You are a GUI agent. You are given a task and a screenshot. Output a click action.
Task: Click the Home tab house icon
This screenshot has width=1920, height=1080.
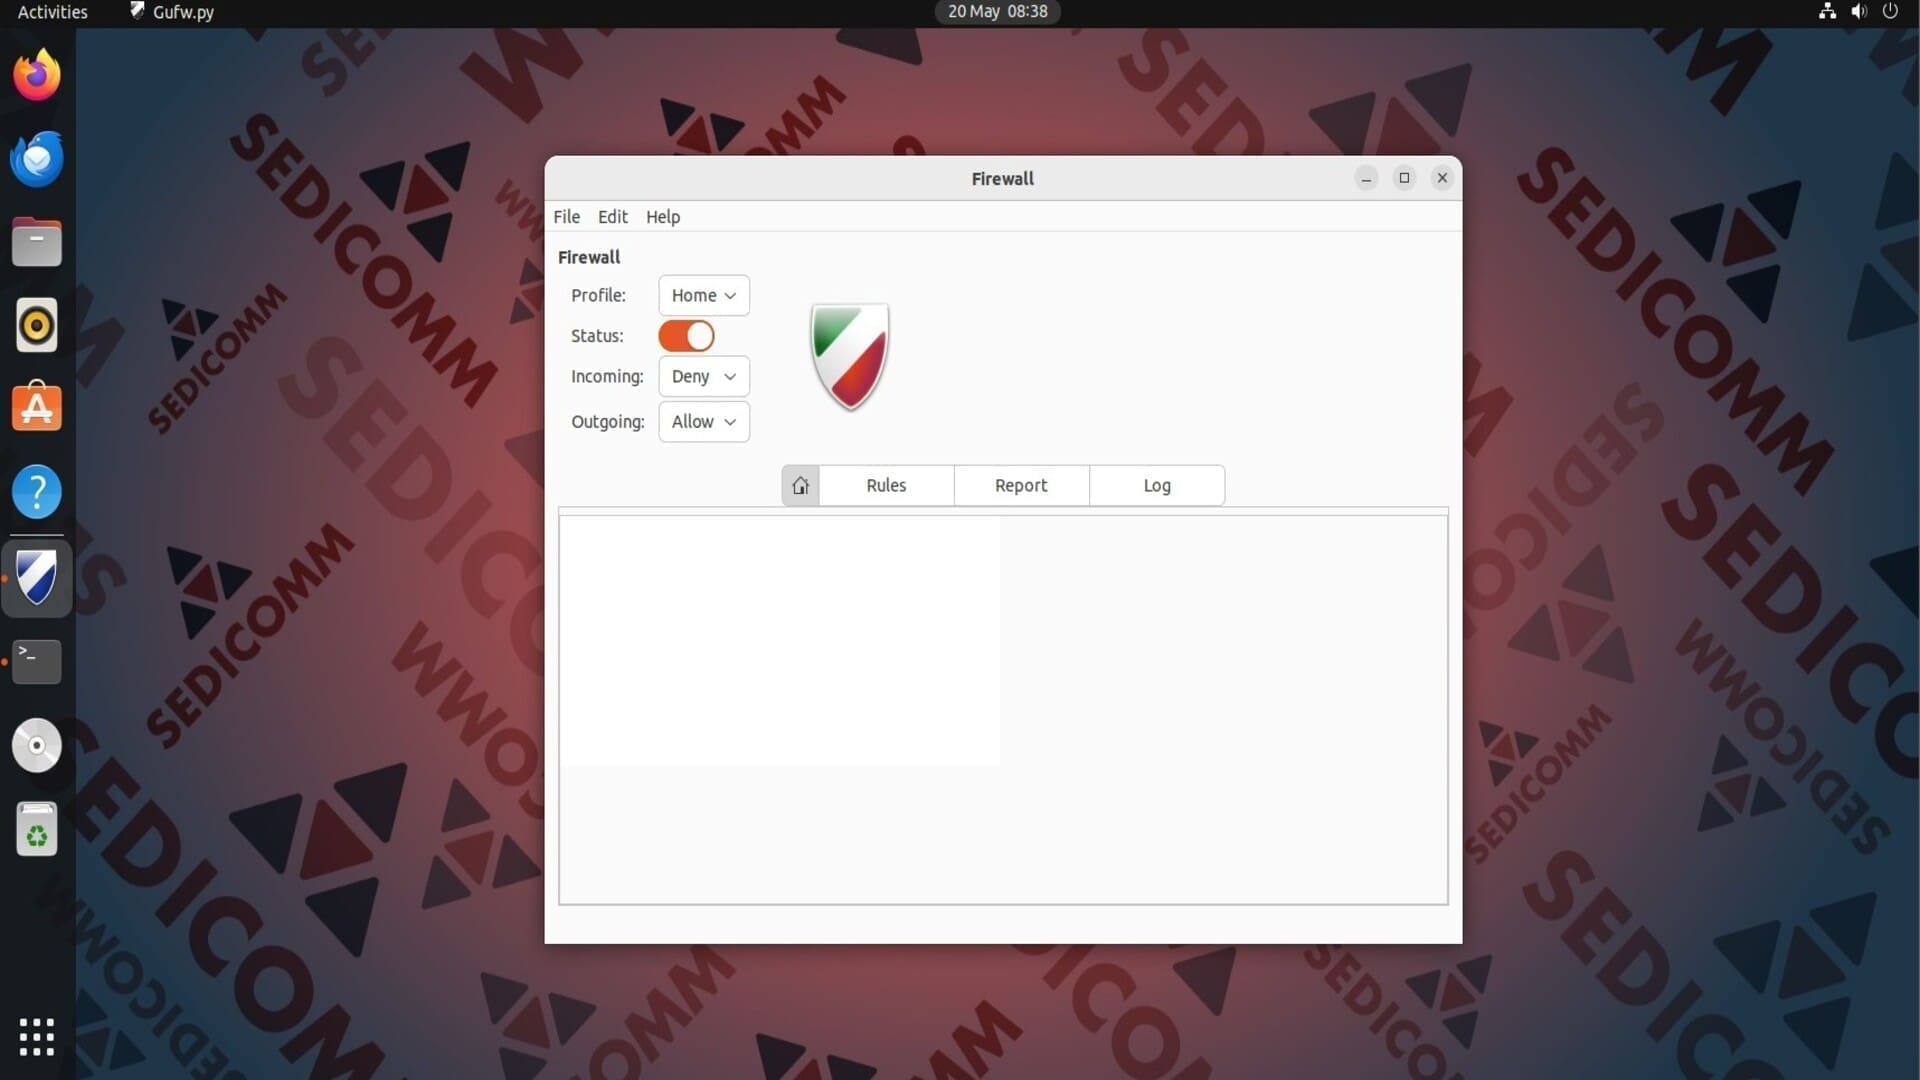click(800, 485)
